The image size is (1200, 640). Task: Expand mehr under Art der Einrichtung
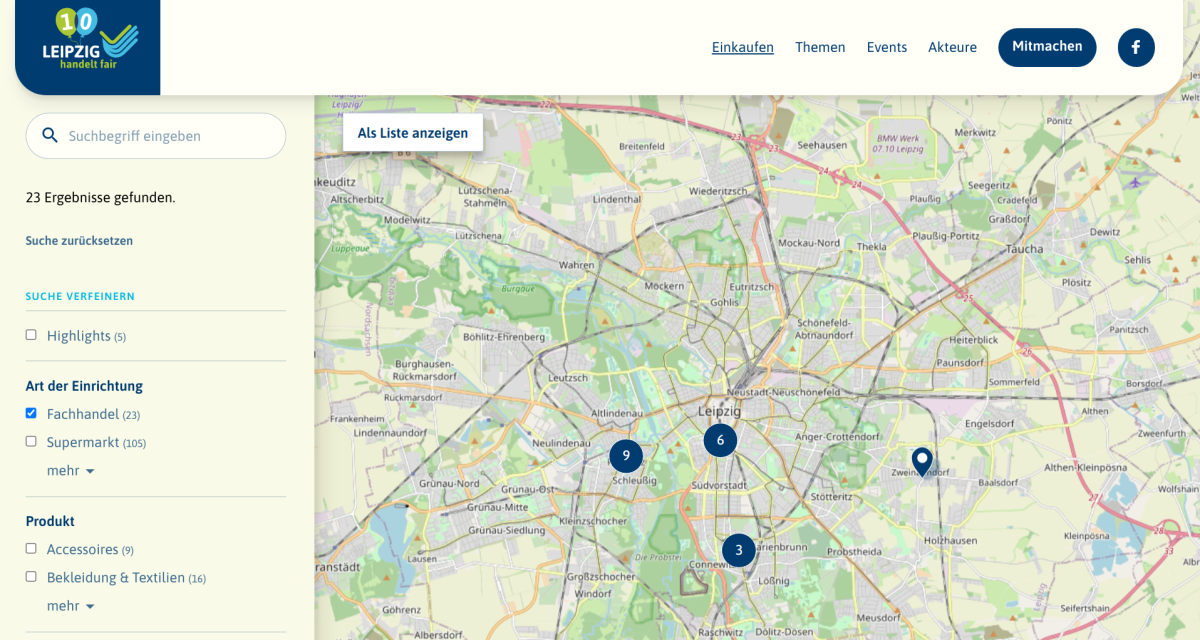(x=70, y=470)
